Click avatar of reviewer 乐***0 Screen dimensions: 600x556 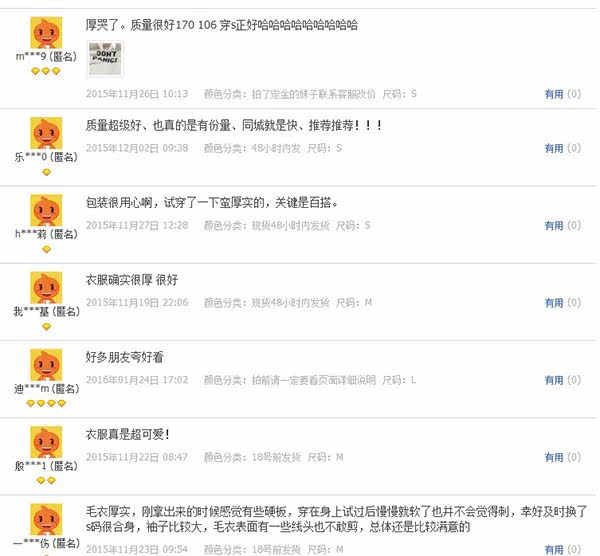(x=46, y=133)
